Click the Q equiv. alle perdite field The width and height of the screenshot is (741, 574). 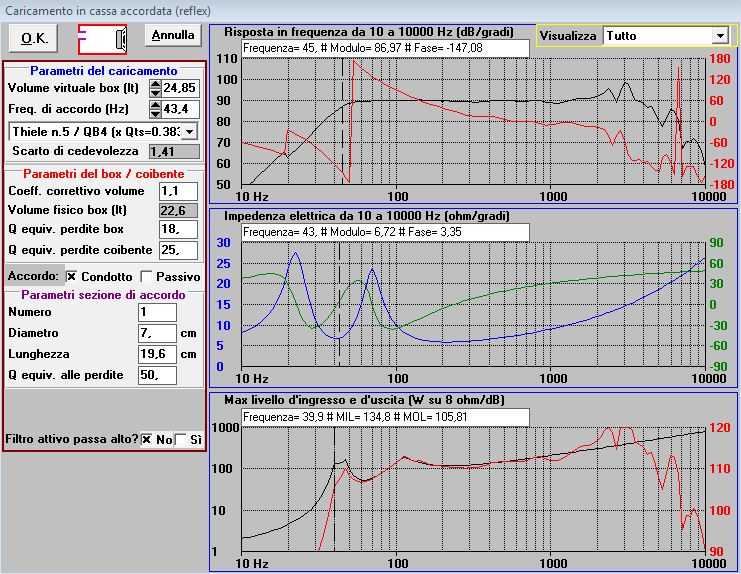point(157,376)
